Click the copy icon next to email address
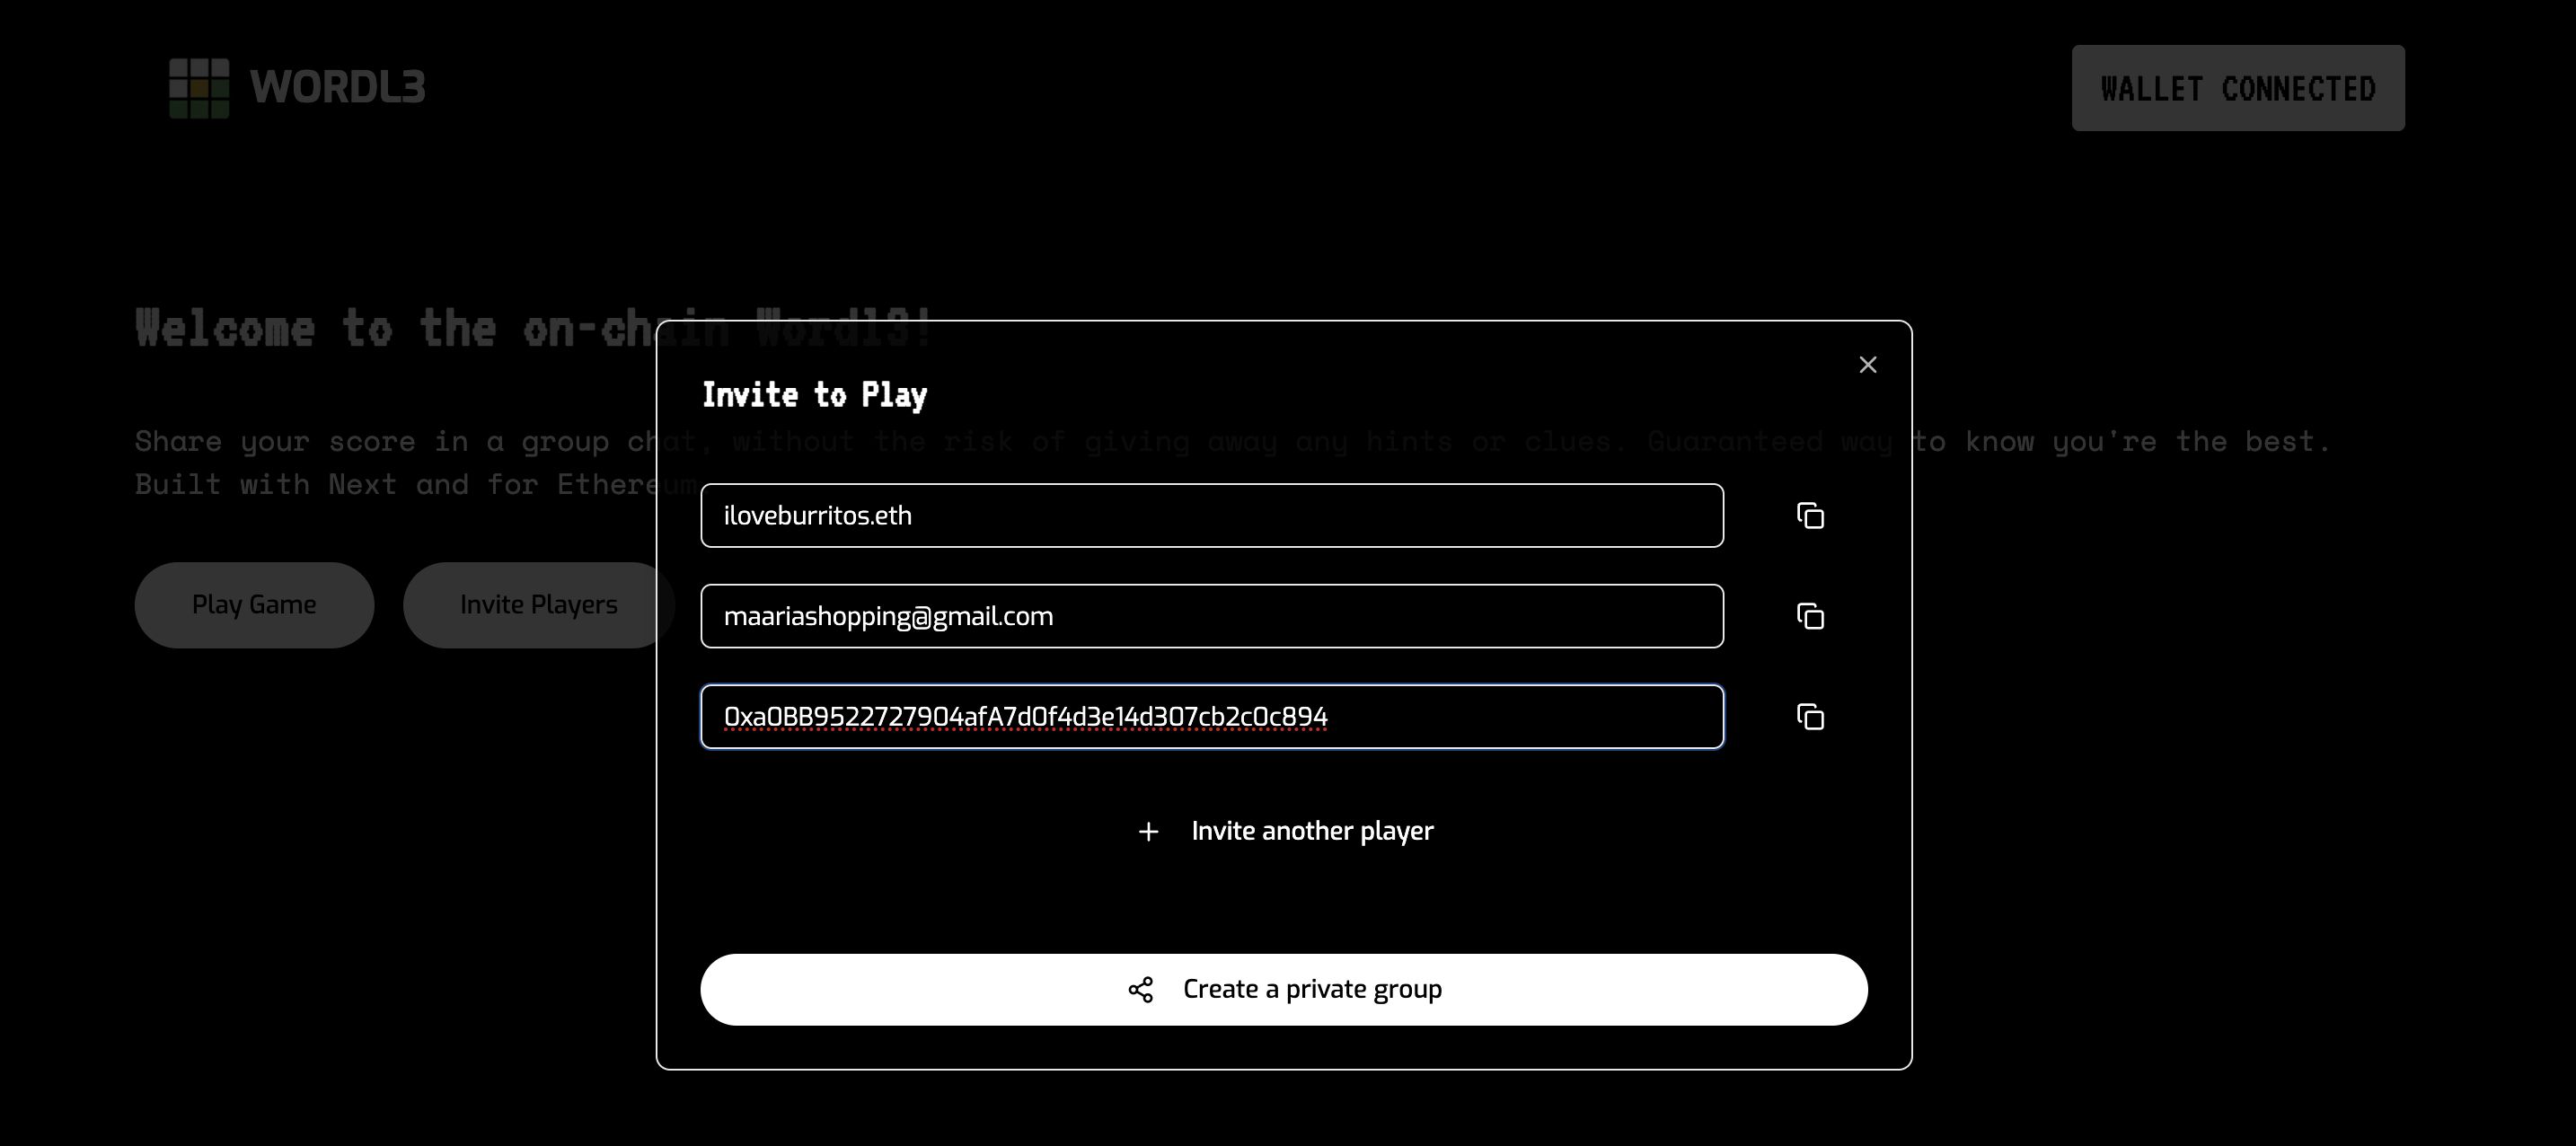The image size is (2576, 1146). click(x=1809, y=616)
